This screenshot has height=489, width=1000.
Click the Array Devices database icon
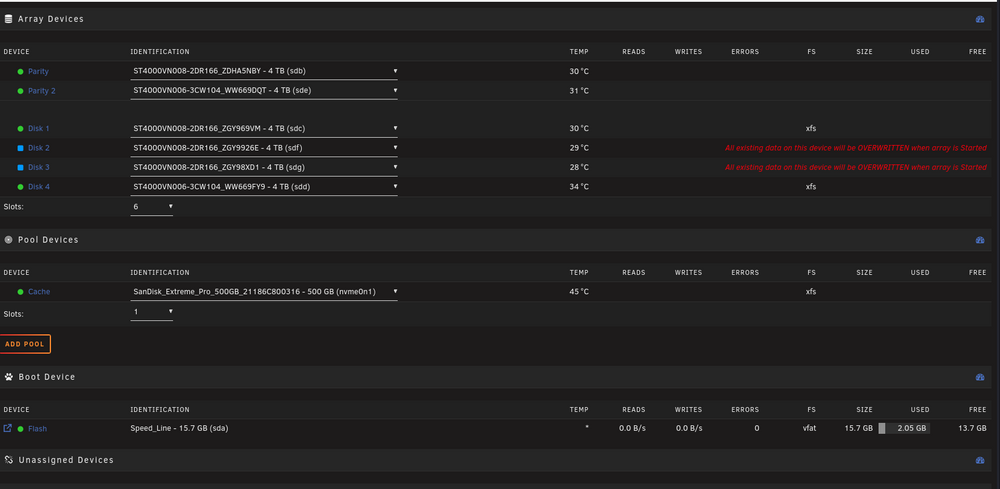tap(8, 19)
